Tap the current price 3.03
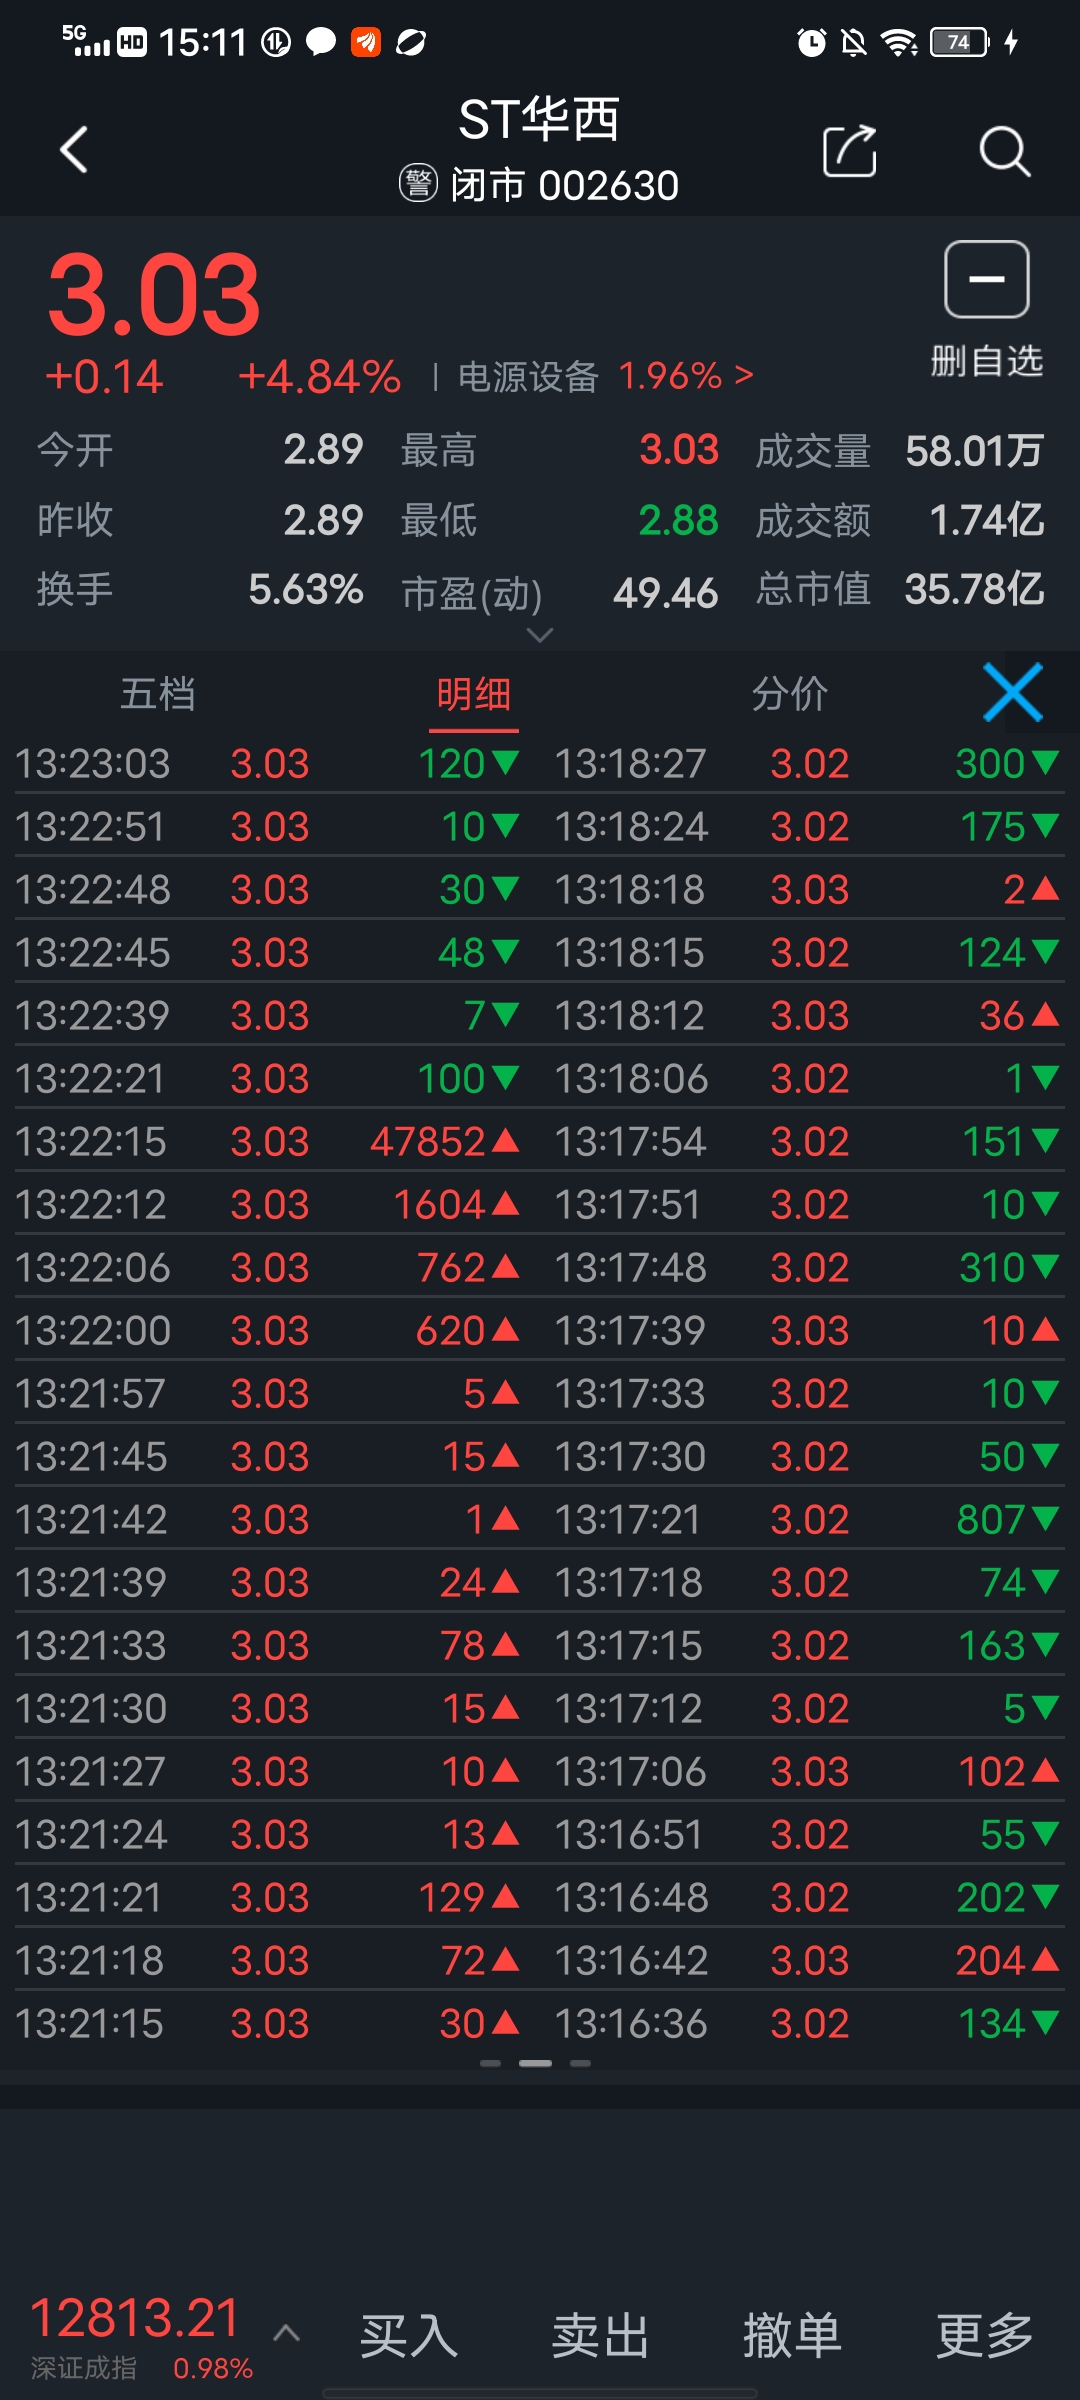Screen dimensions: 1080x2400 [x=154, y=295]
